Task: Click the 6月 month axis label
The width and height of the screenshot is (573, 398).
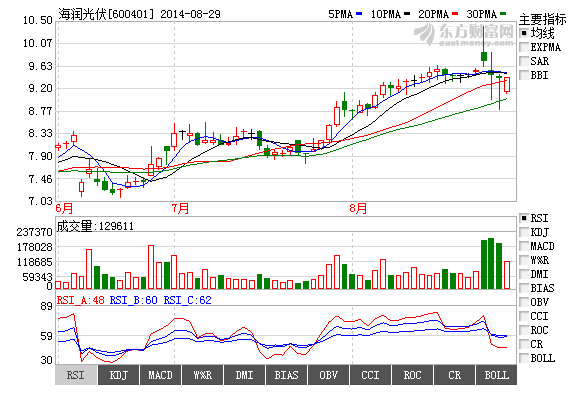Action: click(x=65, y=208)
